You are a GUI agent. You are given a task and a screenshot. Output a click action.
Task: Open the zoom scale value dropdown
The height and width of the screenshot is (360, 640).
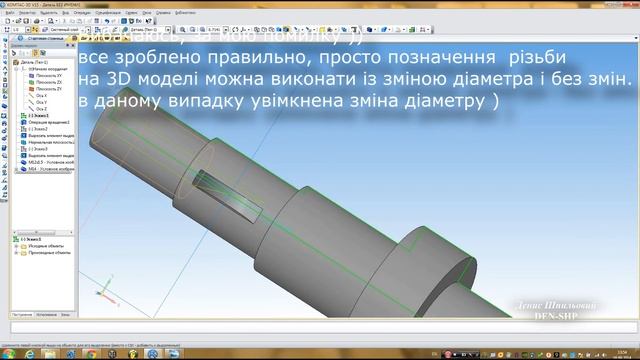point(226,30)
